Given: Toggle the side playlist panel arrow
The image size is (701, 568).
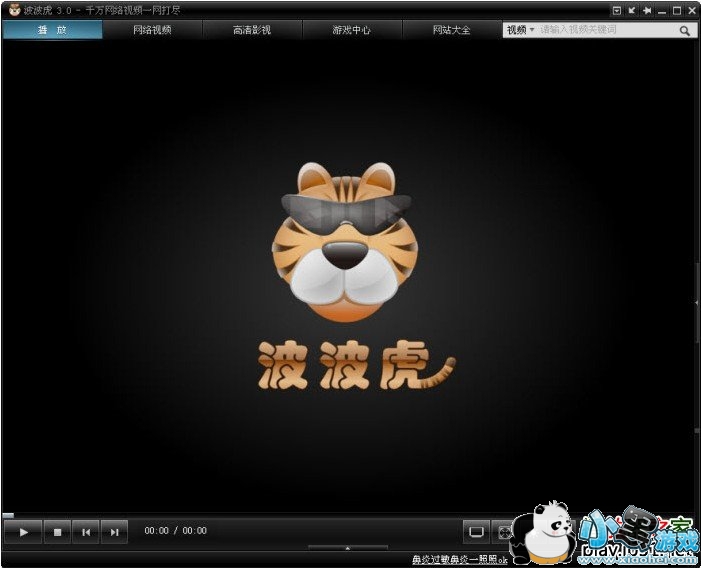Looking at the screenshot, I should (697, 303).
